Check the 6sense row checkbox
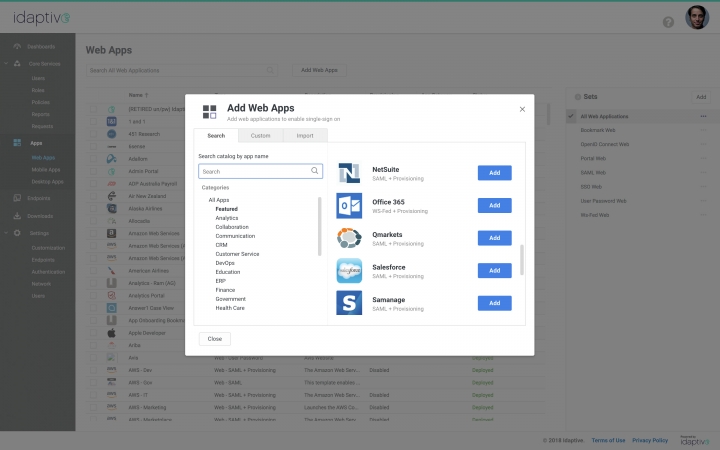This screenshot has width=720, height=450. (93, 146)
